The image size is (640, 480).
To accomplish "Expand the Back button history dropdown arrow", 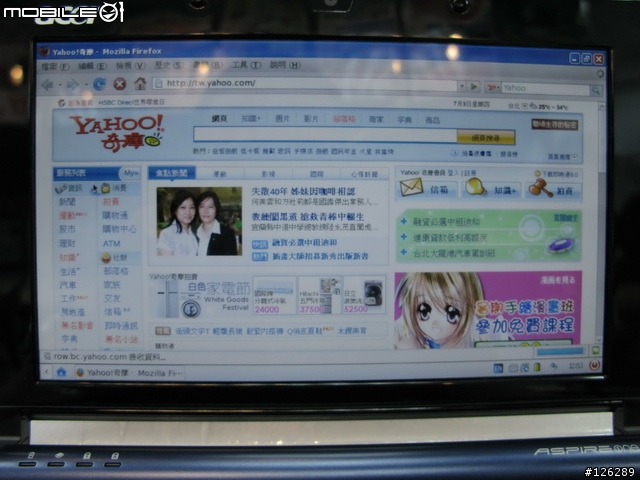I will coord(60,85).
